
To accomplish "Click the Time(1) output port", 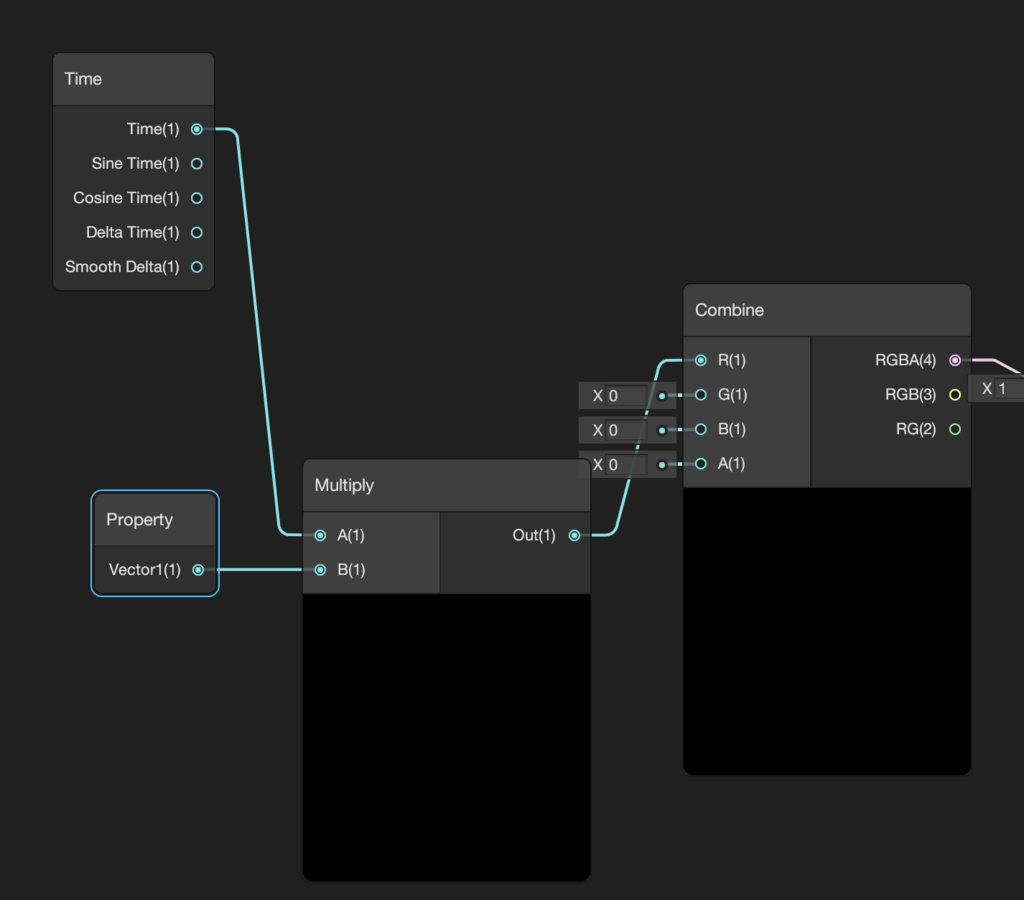I will pyautogui.click(x=197, y=129).
